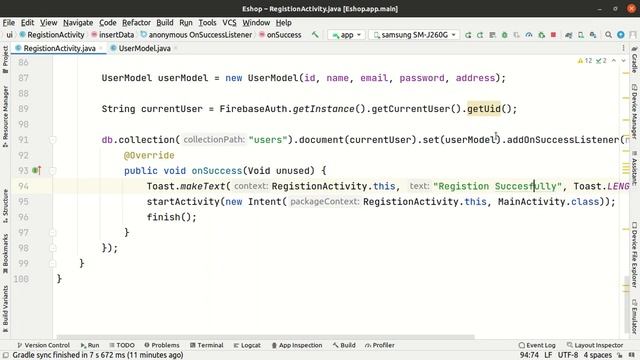This screenshot has width=640, height=360.
Task: Click the Search Everywhere magnifier icon
Action: 608,35
